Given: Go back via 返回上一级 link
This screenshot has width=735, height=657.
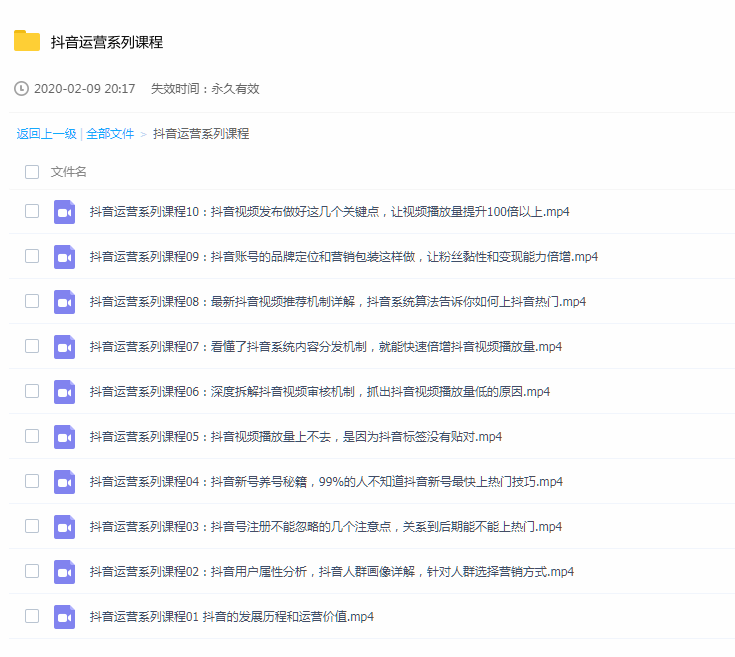Looking at the screenshot, I should coord(46,134).
